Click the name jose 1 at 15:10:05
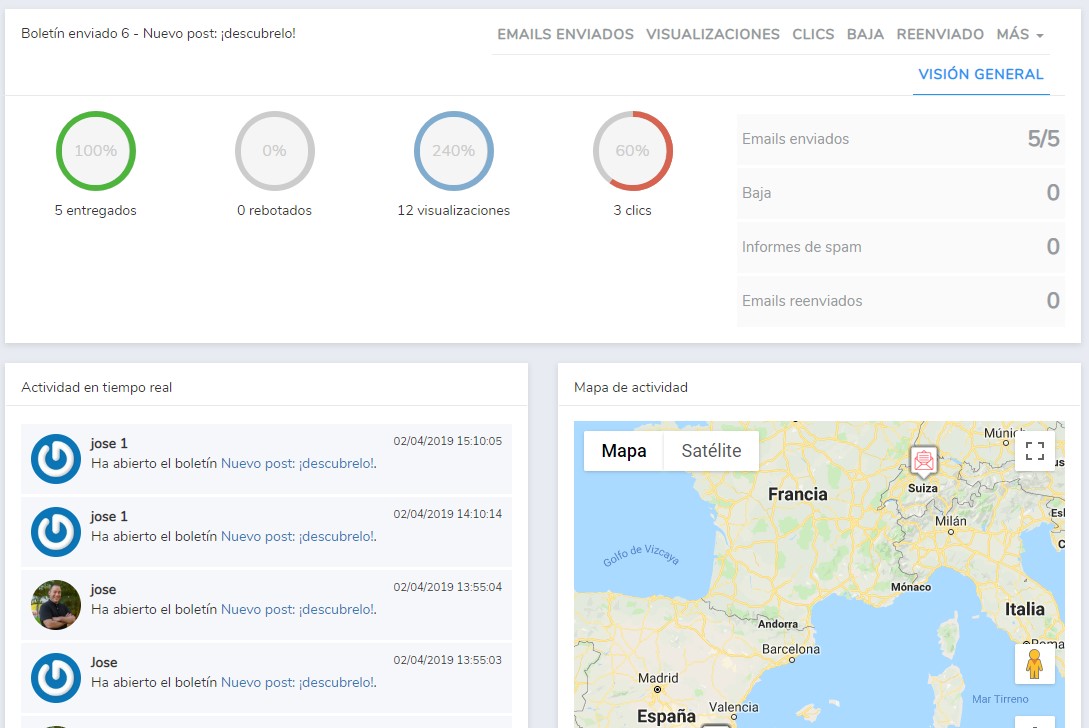The height and width of the screenshot is (728, 1089). pyautogui.click(x=109, y=443)
